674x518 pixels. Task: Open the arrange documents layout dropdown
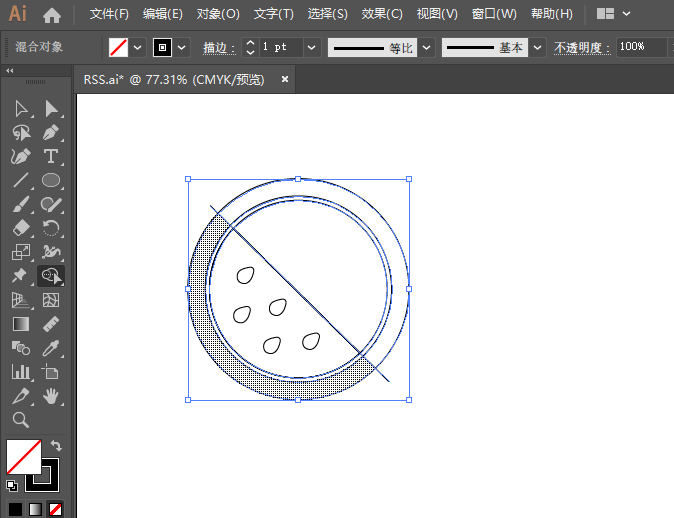coord(613,14)
